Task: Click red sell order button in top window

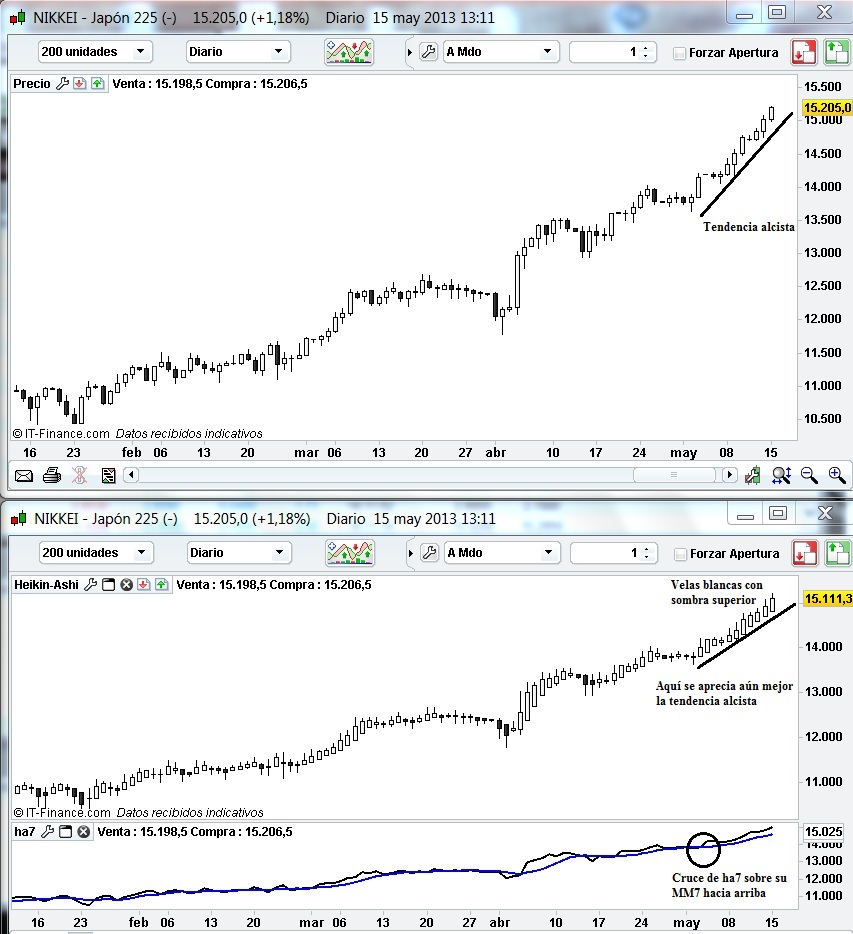Action: (804, 52)
